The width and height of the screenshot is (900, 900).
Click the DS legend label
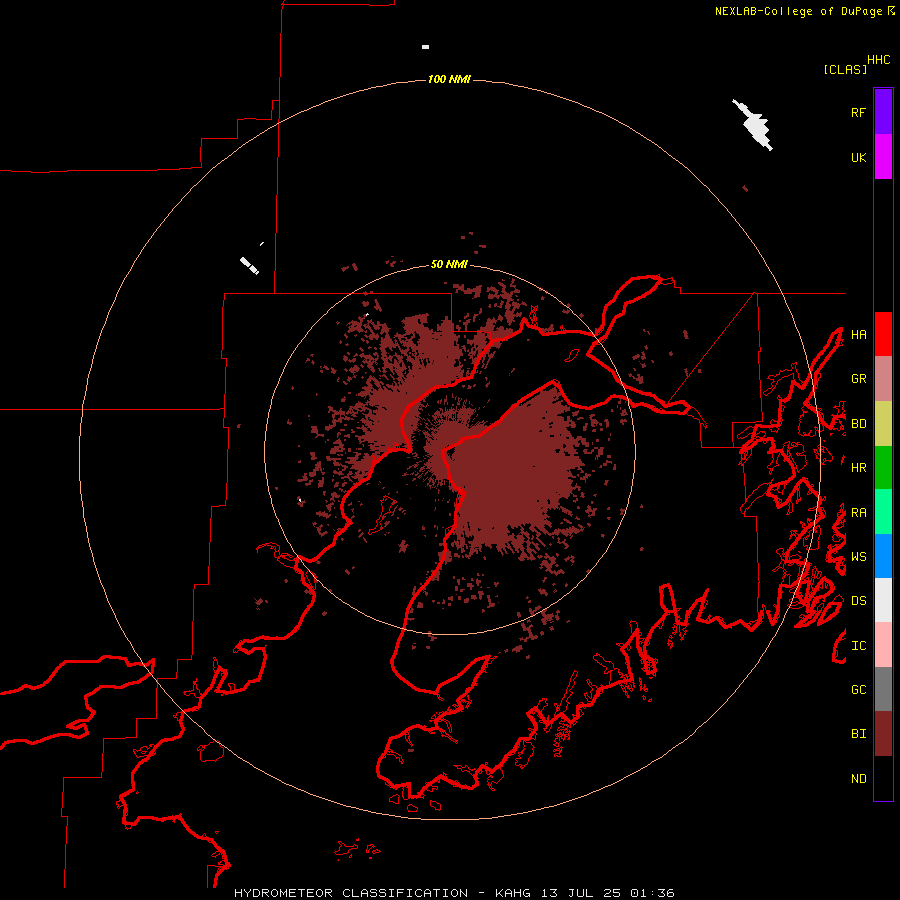click(x=858, y=601)
